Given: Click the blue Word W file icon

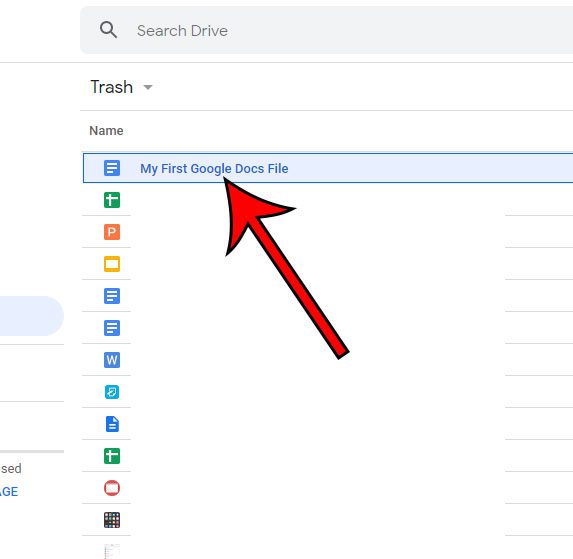Looking at the screenshot, I should coord(112,360).
